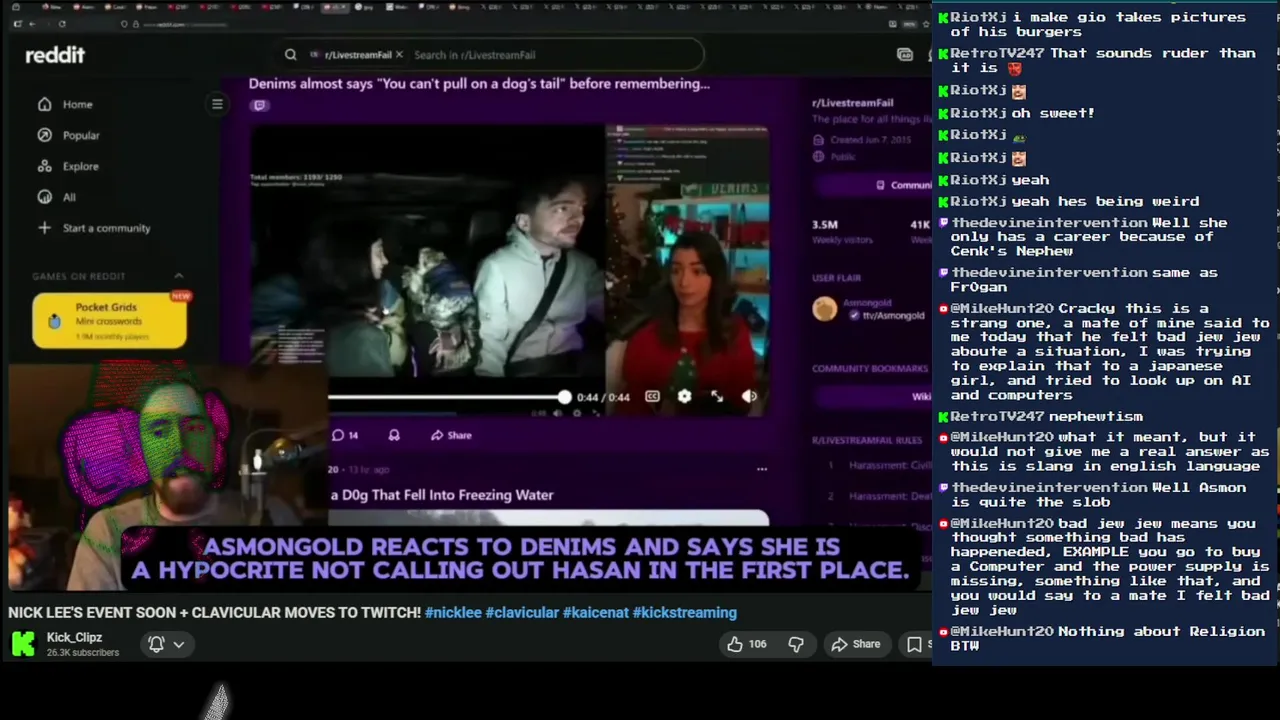This screenshot has width=1280, height=720.
Task: Click the Home house icon
Action: pyautogui.click(x=44, y=104)
